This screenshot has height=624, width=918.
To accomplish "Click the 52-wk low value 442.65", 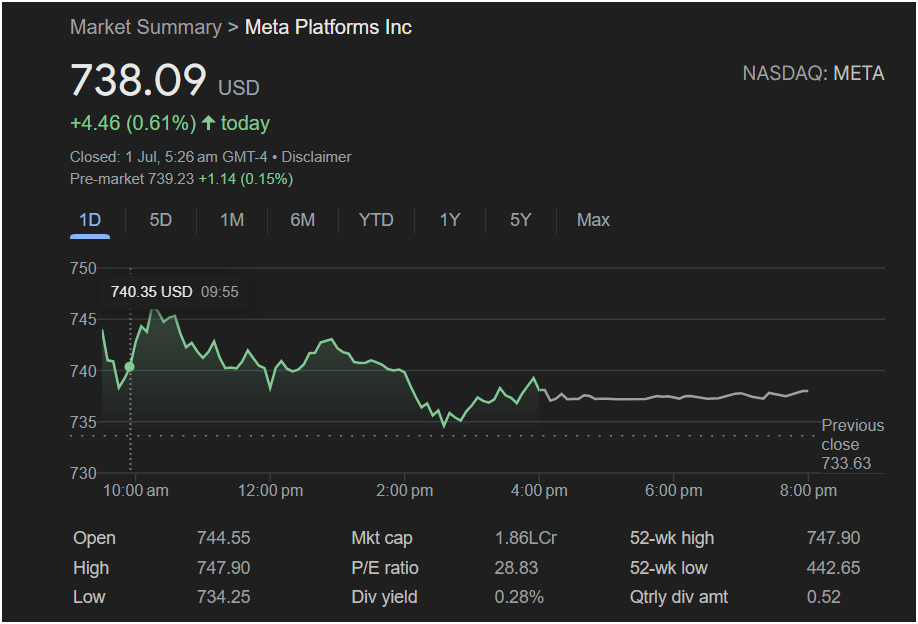I will coord(833,568).
